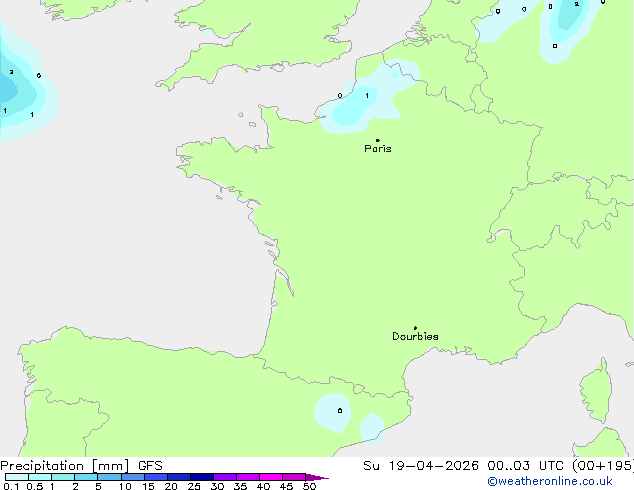Pick the palest cyan swatch between 0.1 and 0.5

(x=17, y=477)
